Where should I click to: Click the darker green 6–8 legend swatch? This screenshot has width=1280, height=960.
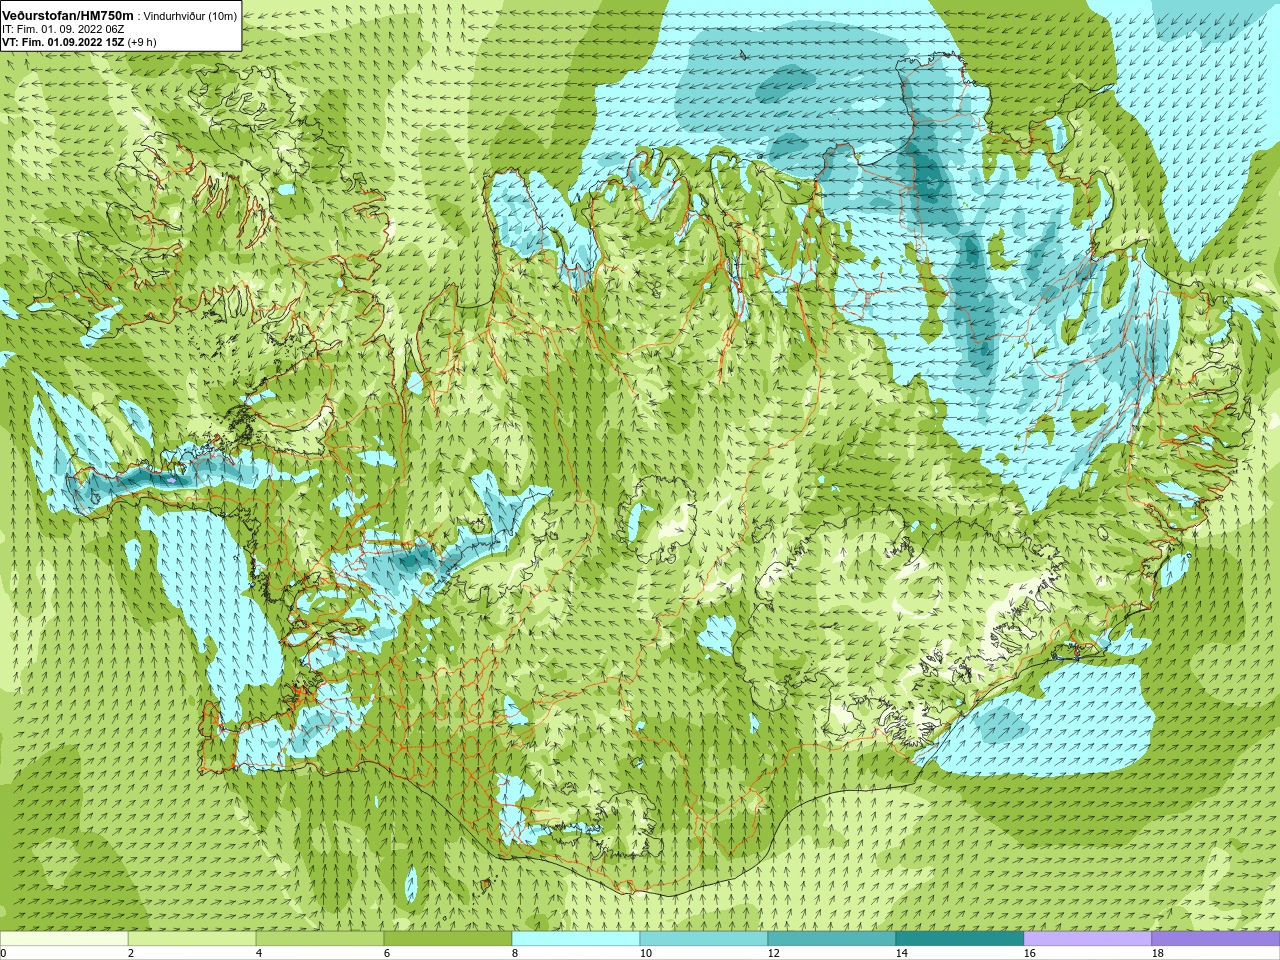448,939
